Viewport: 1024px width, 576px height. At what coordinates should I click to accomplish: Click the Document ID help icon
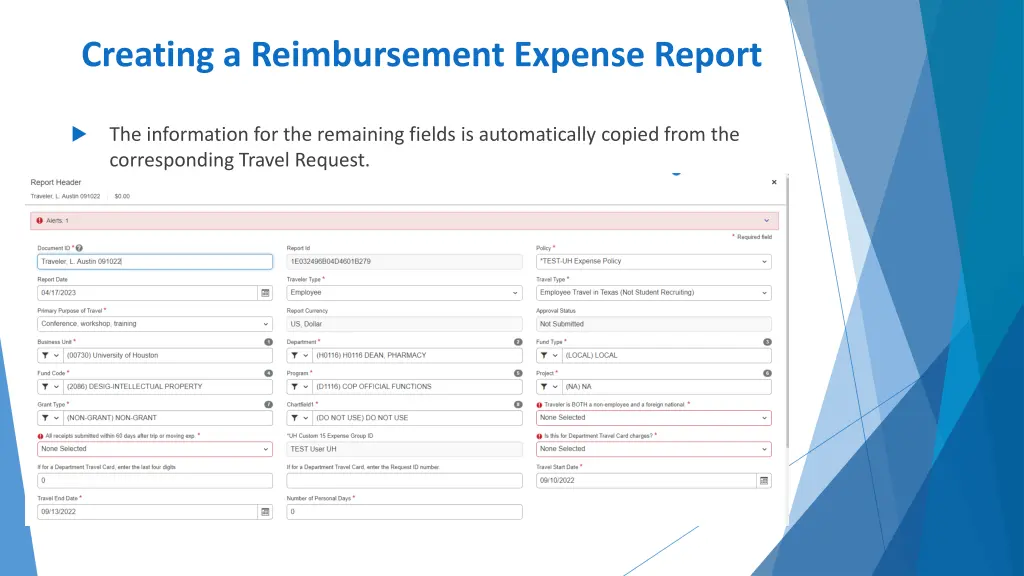click(x=79, y=248)
